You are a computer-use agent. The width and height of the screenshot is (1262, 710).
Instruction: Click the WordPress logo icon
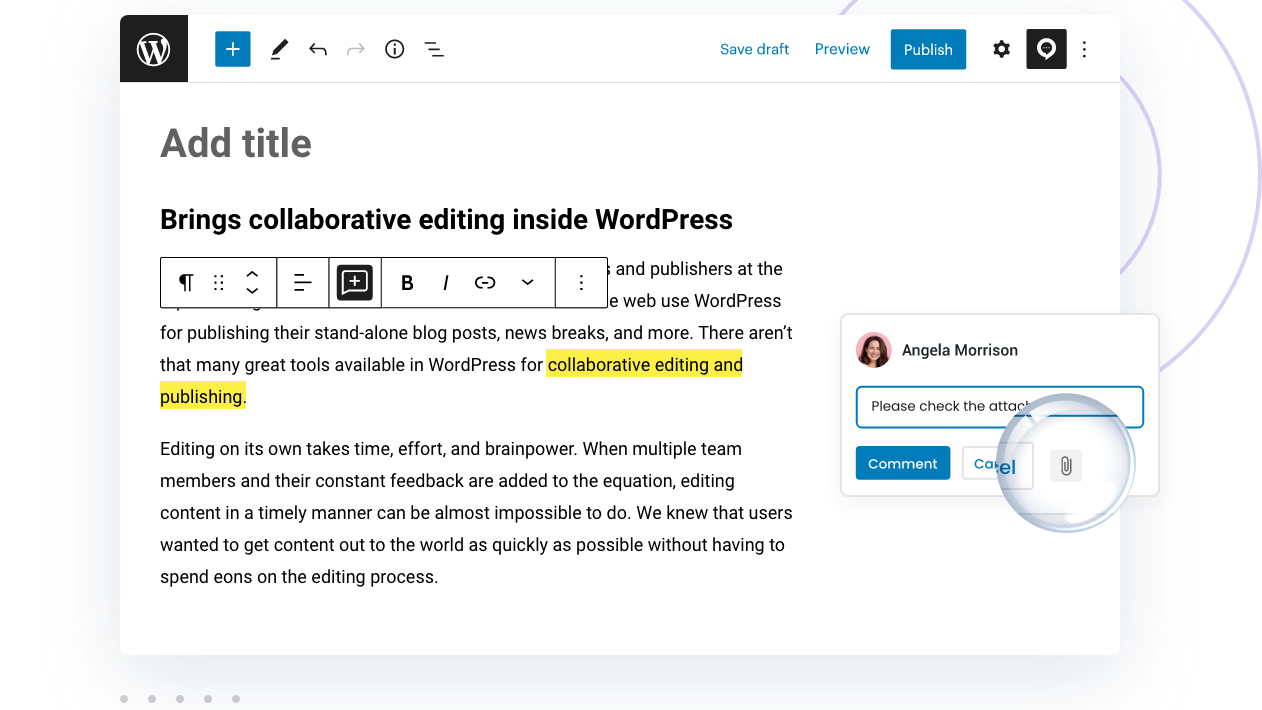point(154,49)
